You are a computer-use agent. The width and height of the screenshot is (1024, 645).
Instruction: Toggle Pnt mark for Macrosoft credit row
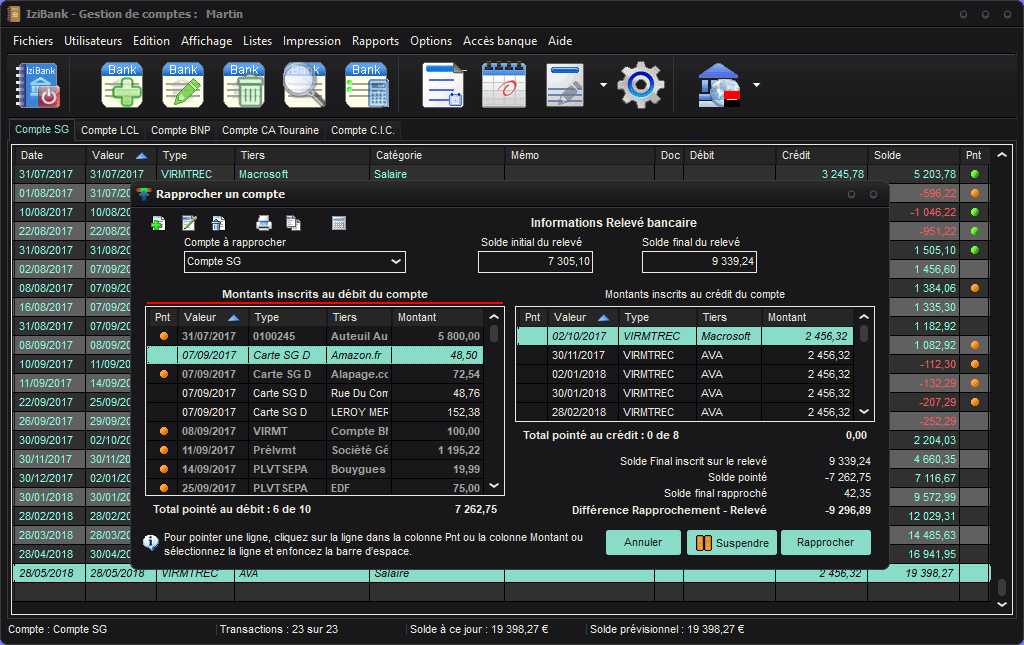tap(533, 336)
